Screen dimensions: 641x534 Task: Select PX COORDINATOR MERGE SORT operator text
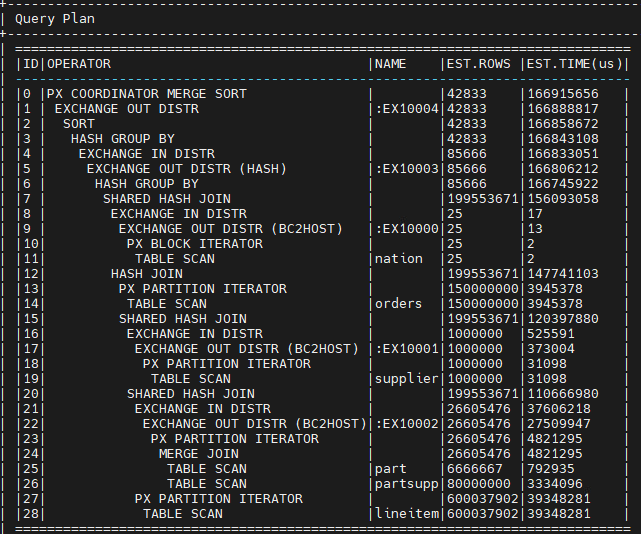click(147, 94)
